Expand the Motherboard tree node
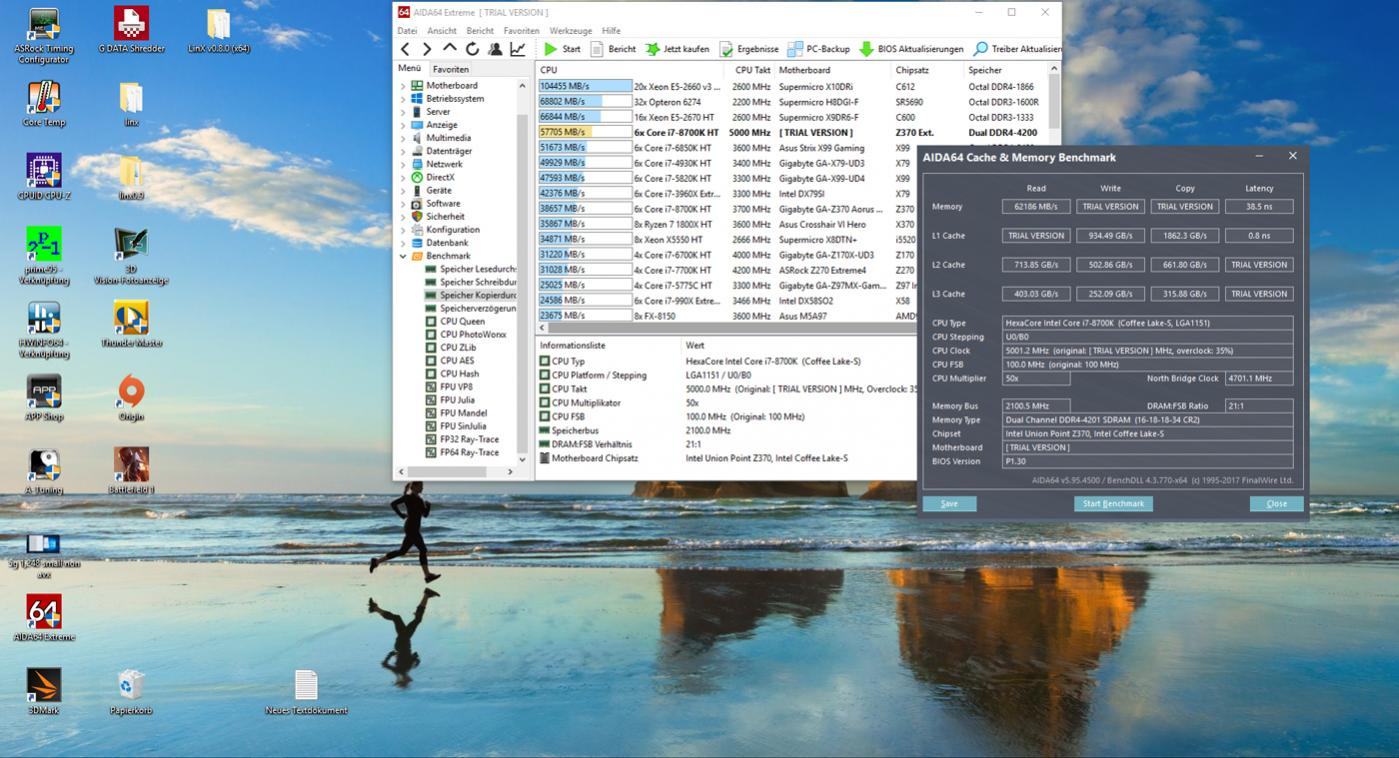Image resolution: width=1399 pixels, height=758 pixels. tap(403, 86)
